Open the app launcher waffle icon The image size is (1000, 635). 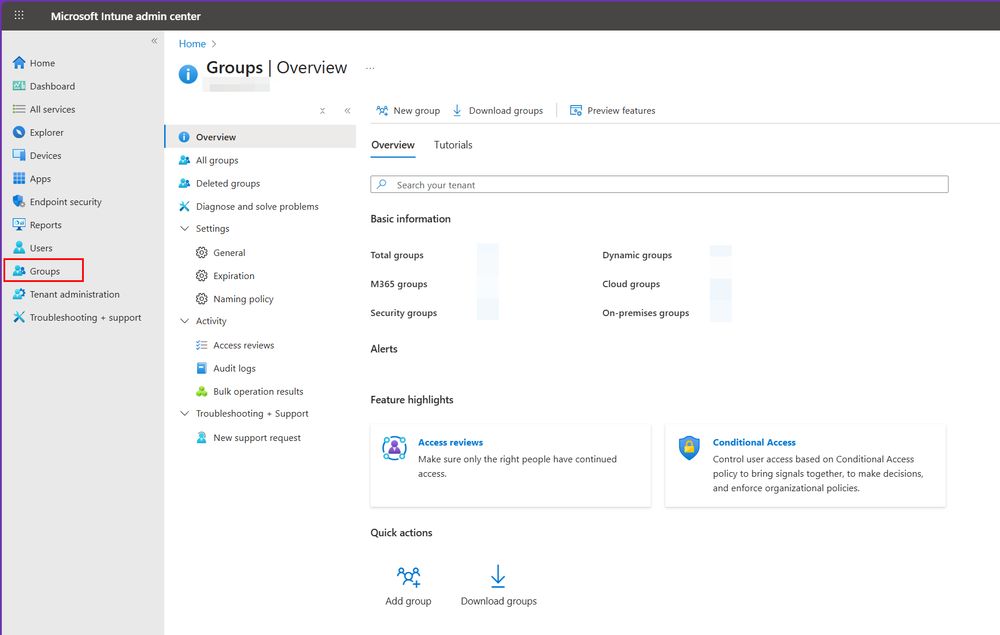pos(19,15)
